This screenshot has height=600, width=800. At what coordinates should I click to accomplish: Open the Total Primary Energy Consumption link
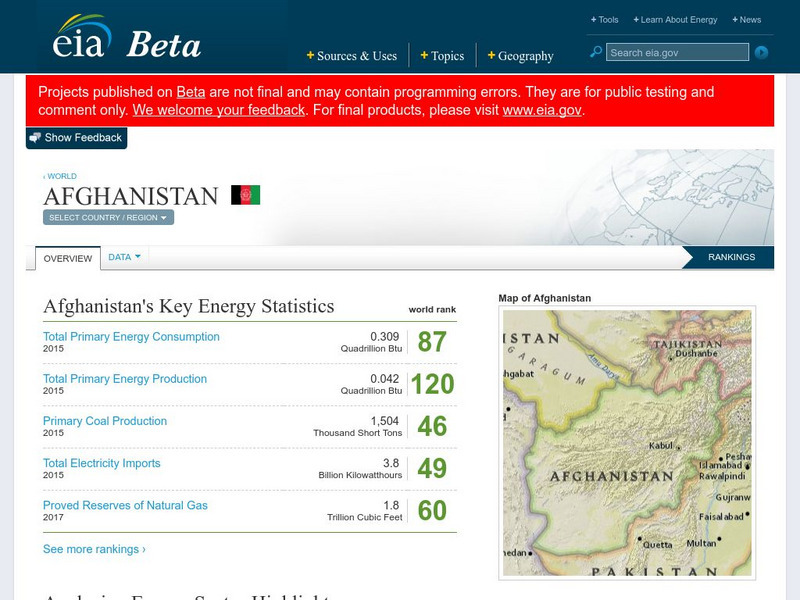pyautogui.click(x=130, y=336)
